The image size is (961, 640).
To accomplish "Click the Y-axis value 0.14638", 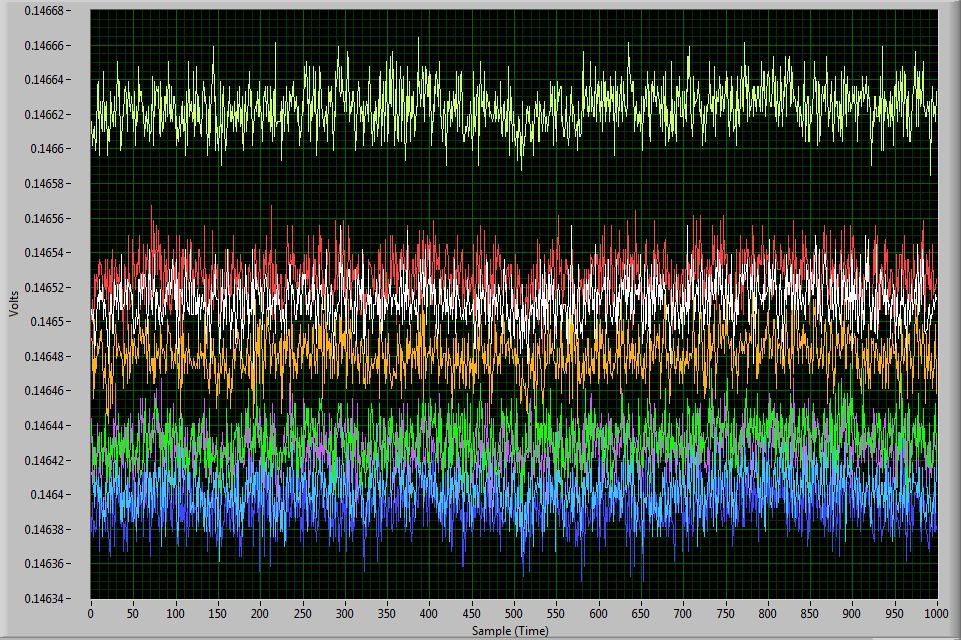I will pos(44,529).
